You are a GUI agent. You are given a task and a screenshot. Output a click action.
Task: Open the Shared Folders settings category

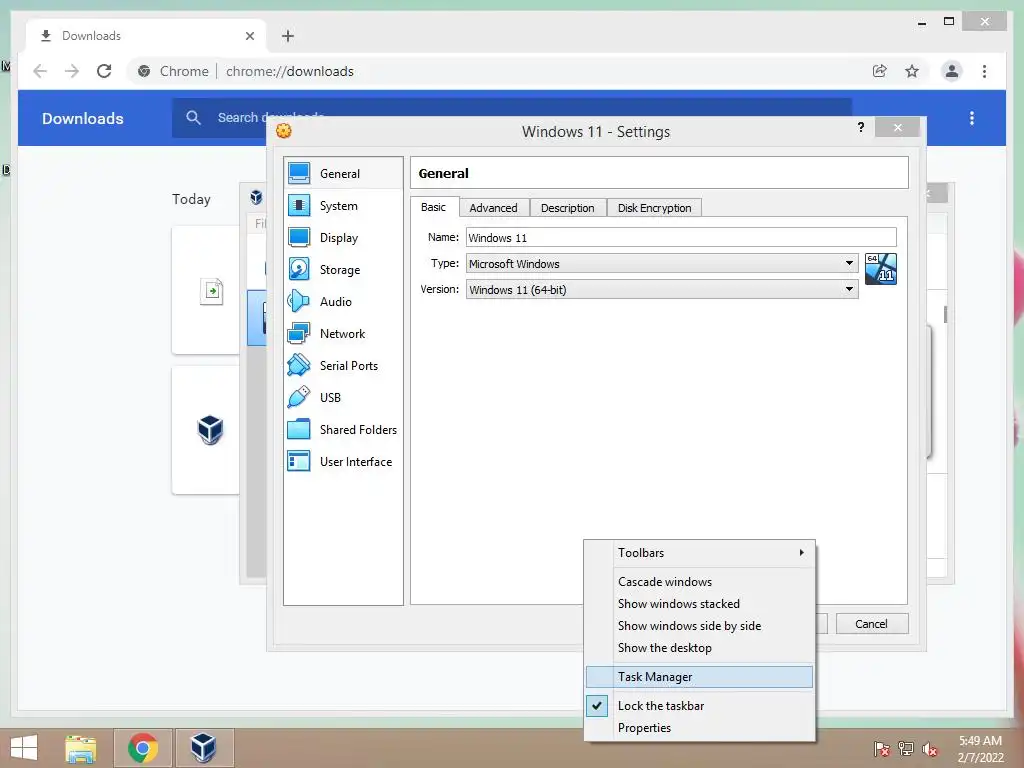(343, 430)
